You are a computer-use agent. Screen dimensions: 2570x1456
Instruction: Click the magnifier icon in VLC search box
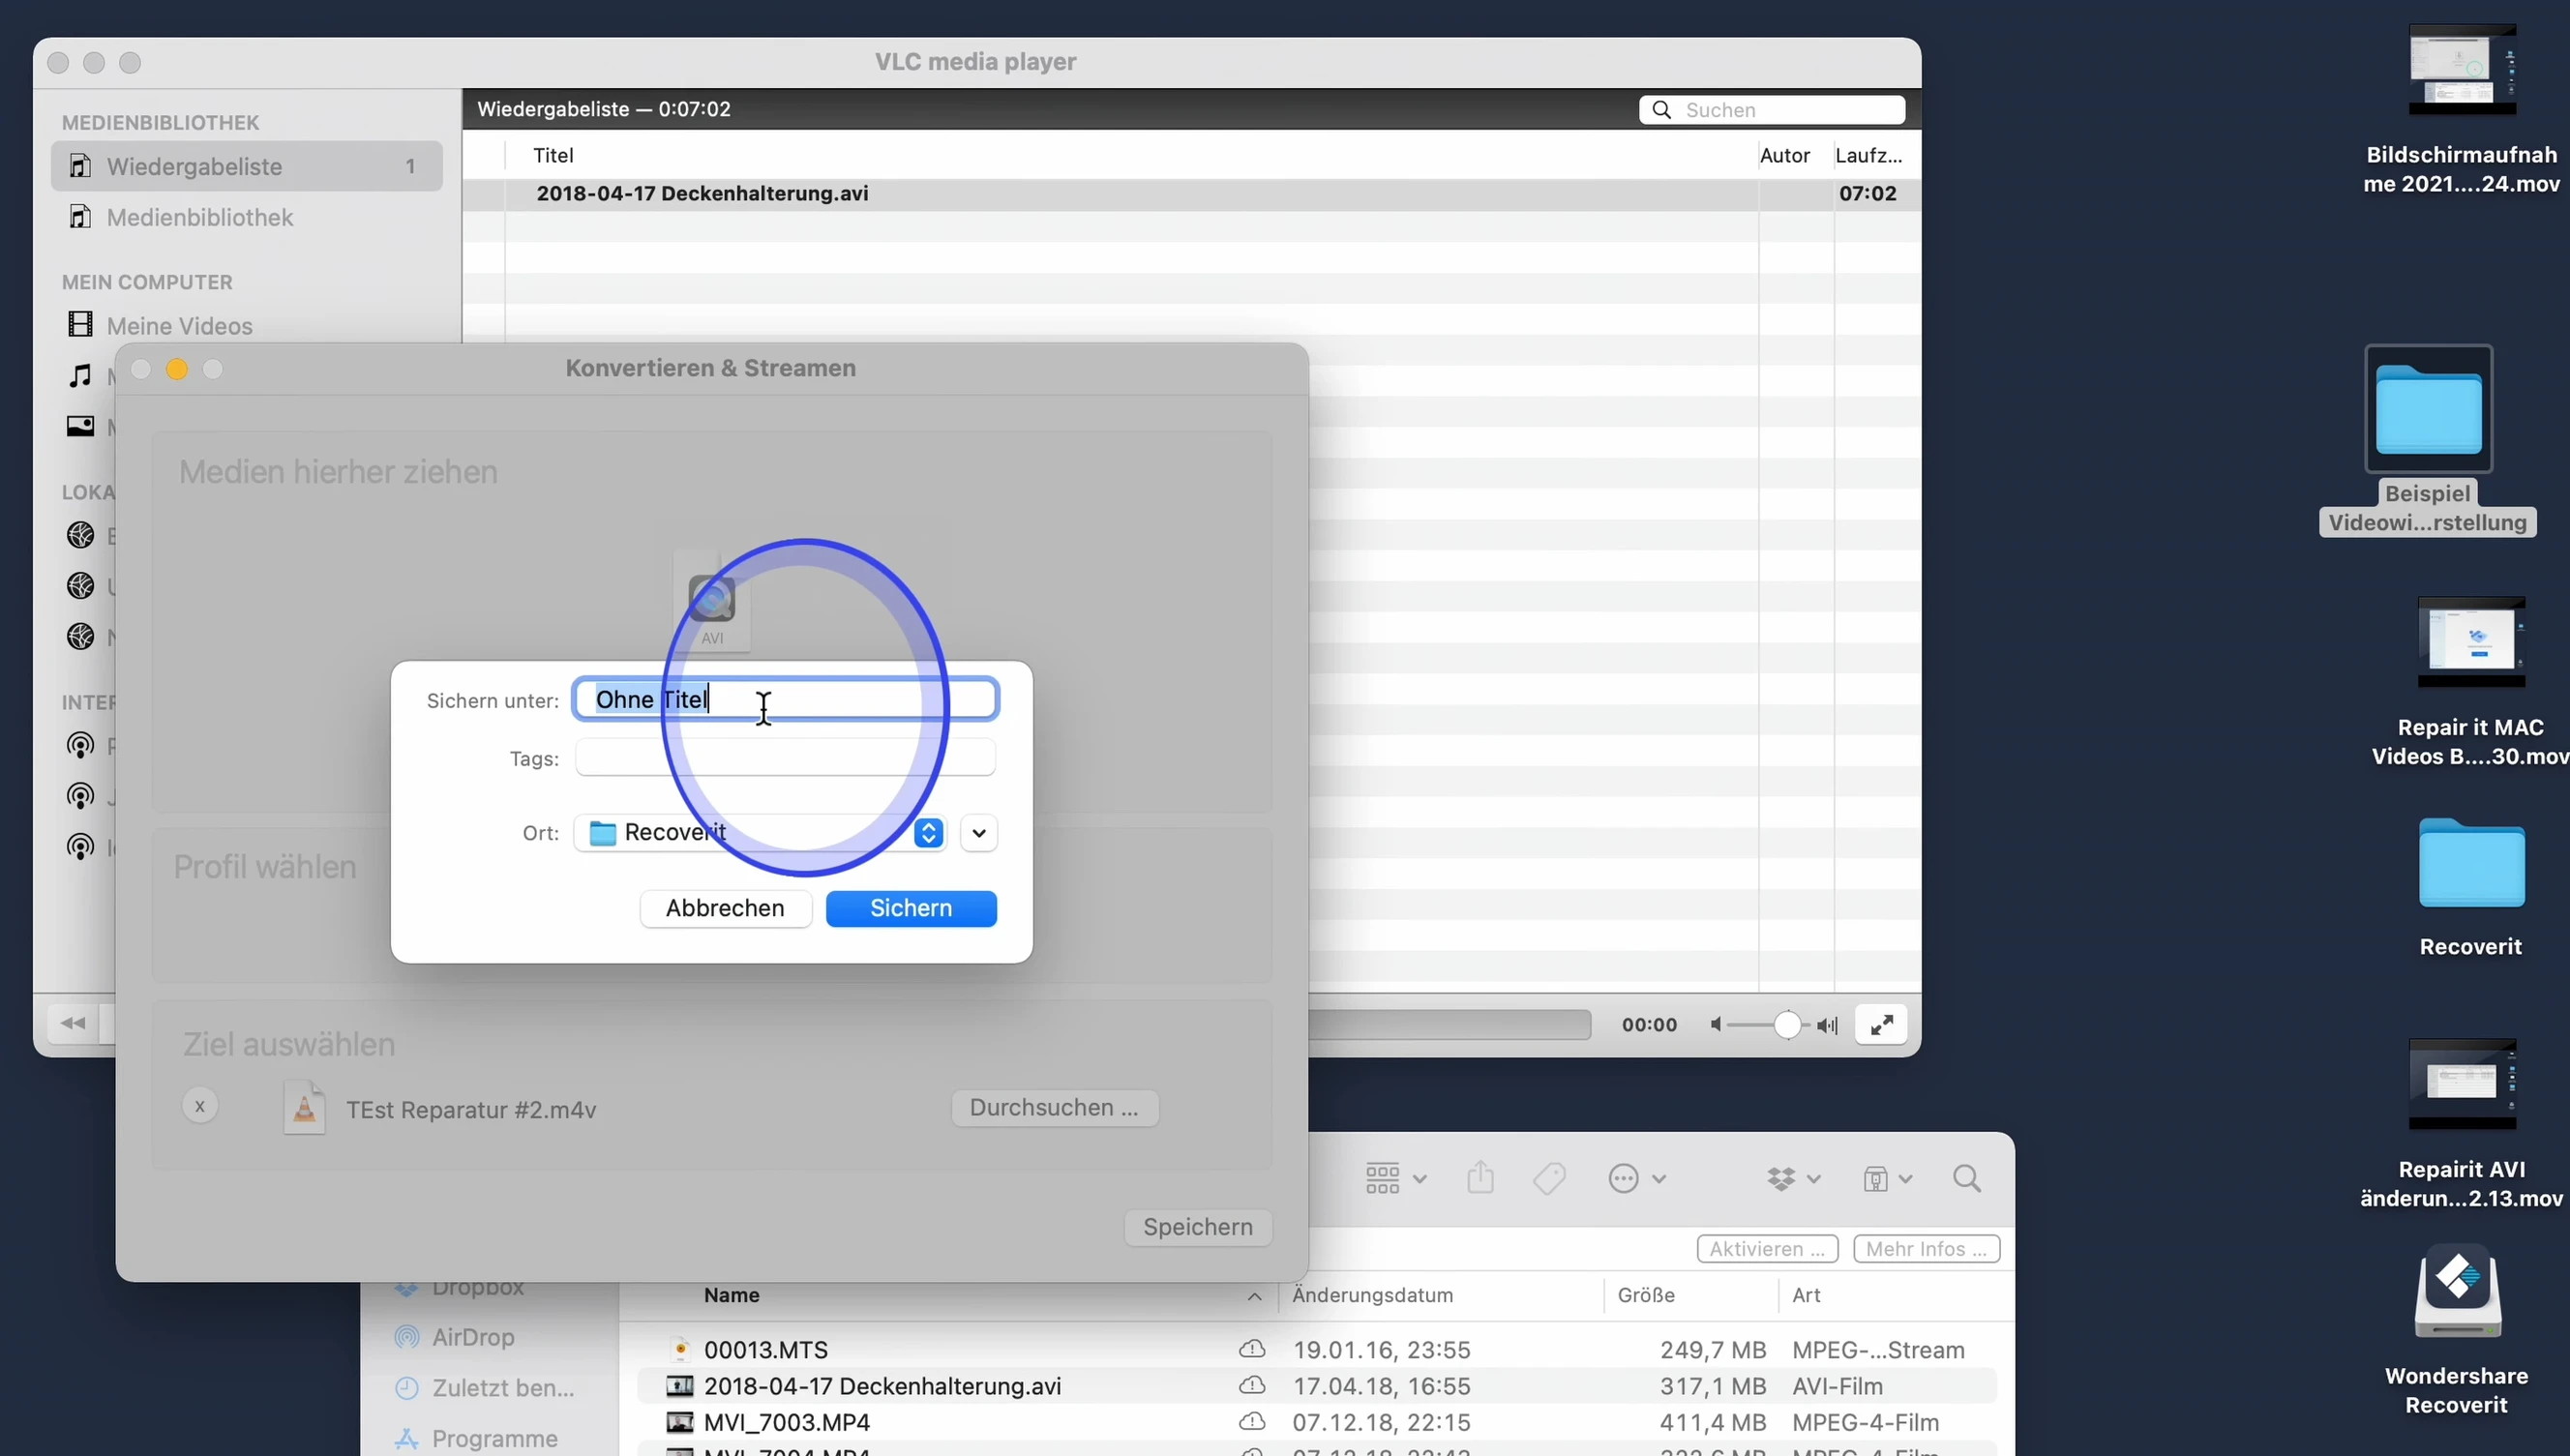[x=1661, y=109]
